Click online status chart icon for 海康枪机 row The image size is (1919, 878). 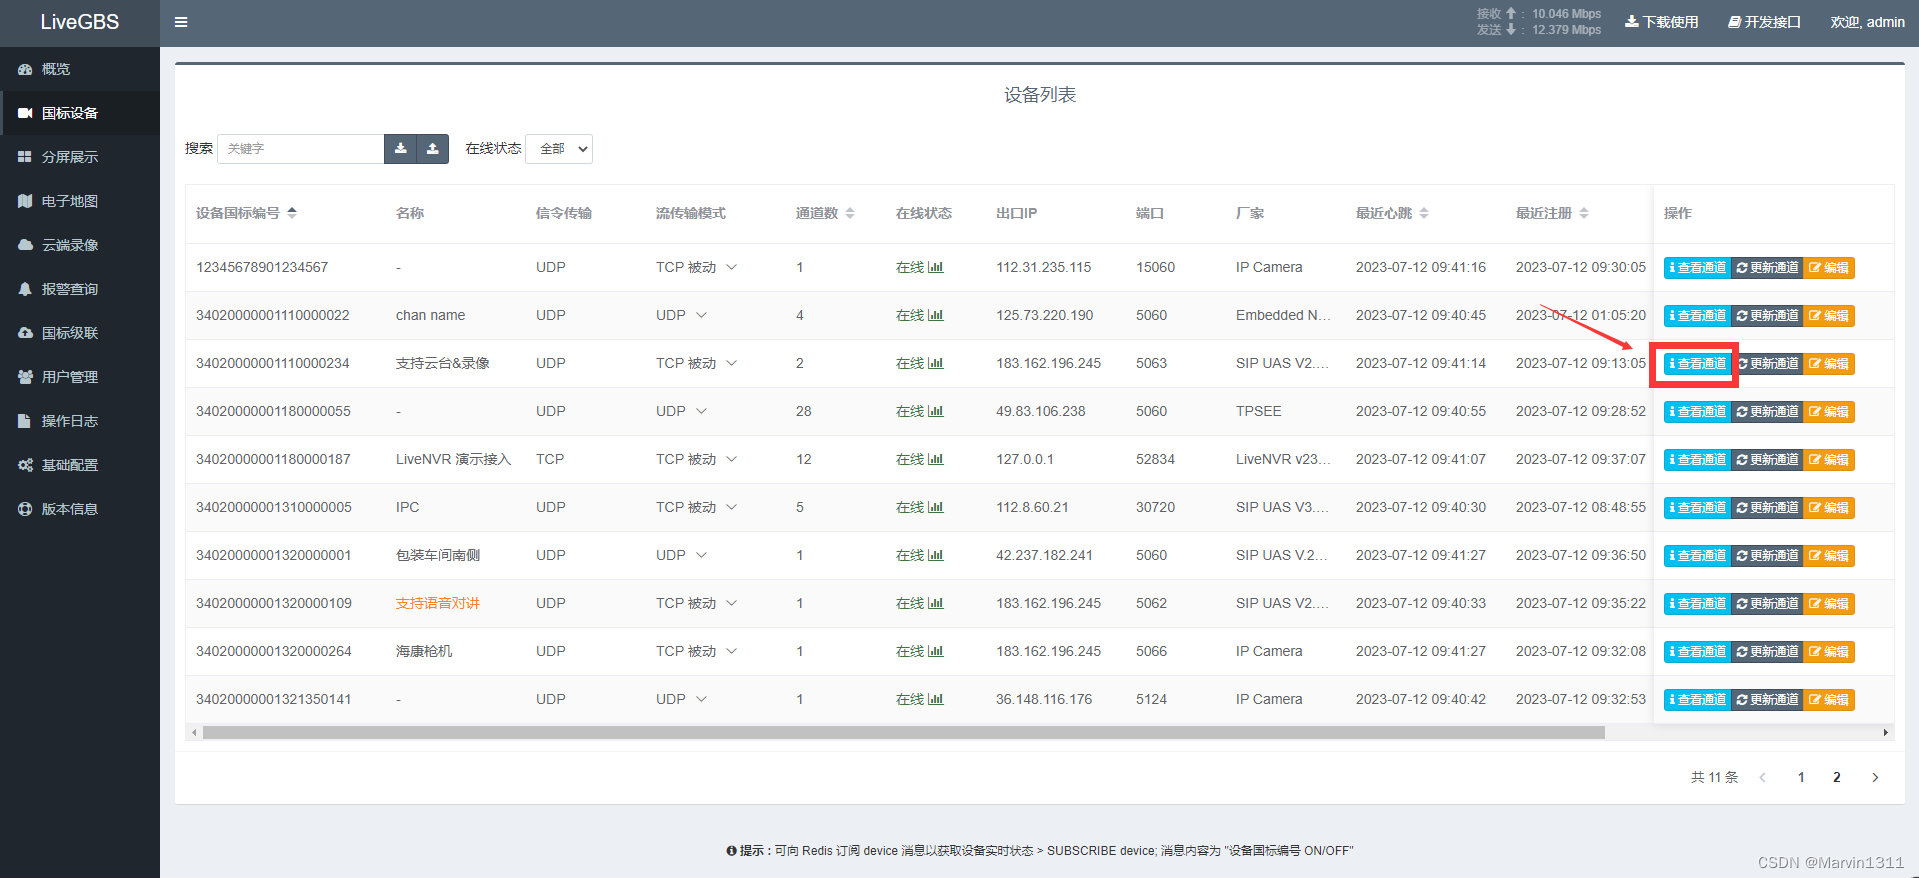[936, 651]
